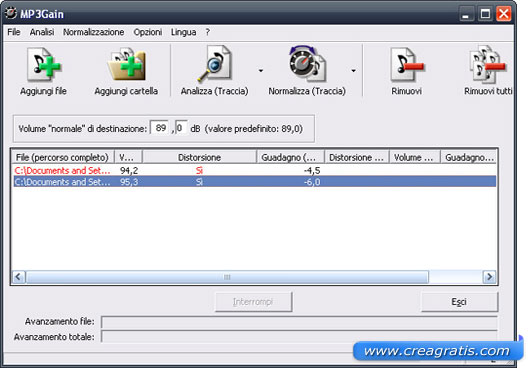Click the Aggiungi file icon
This screenshot has width=530, height=368.
[x=44, y=65]
